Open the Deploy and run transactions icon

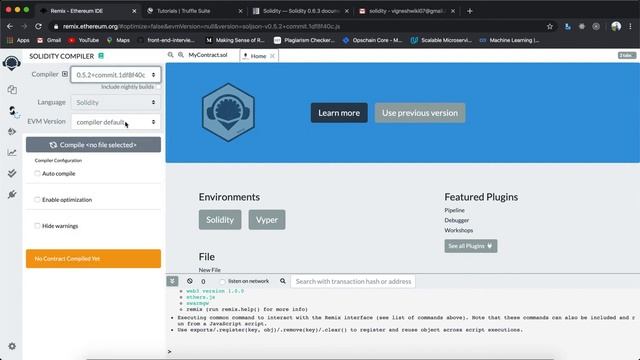click(12, 131)
